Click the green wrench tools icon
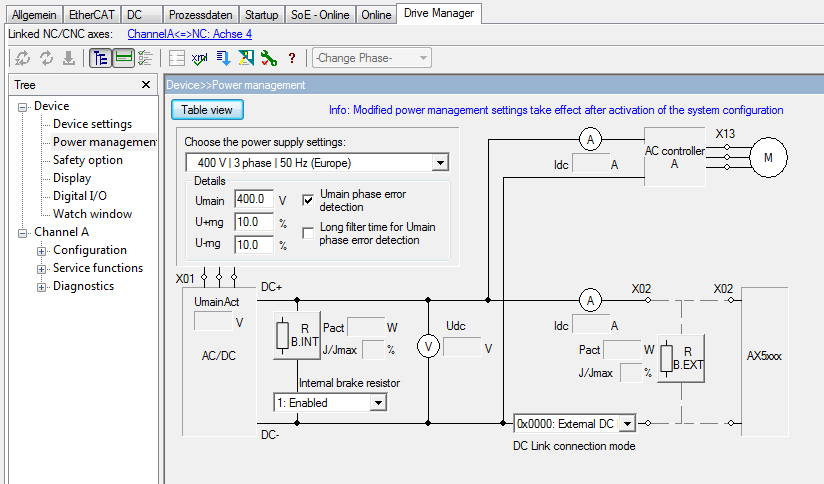 269,58
